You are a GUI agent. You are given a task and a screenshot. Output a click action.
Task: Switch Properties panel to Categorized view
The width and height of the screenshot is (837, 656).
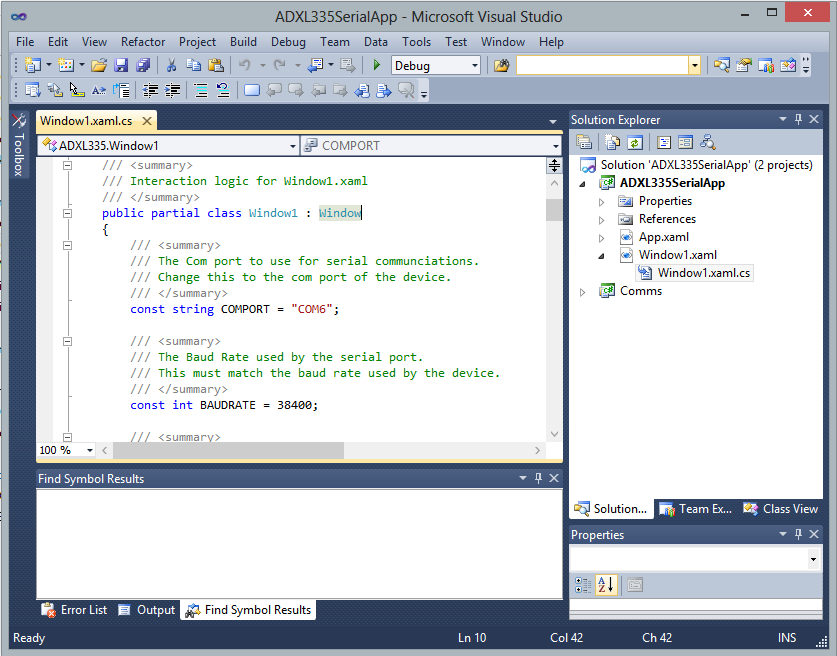click(583, 585)
